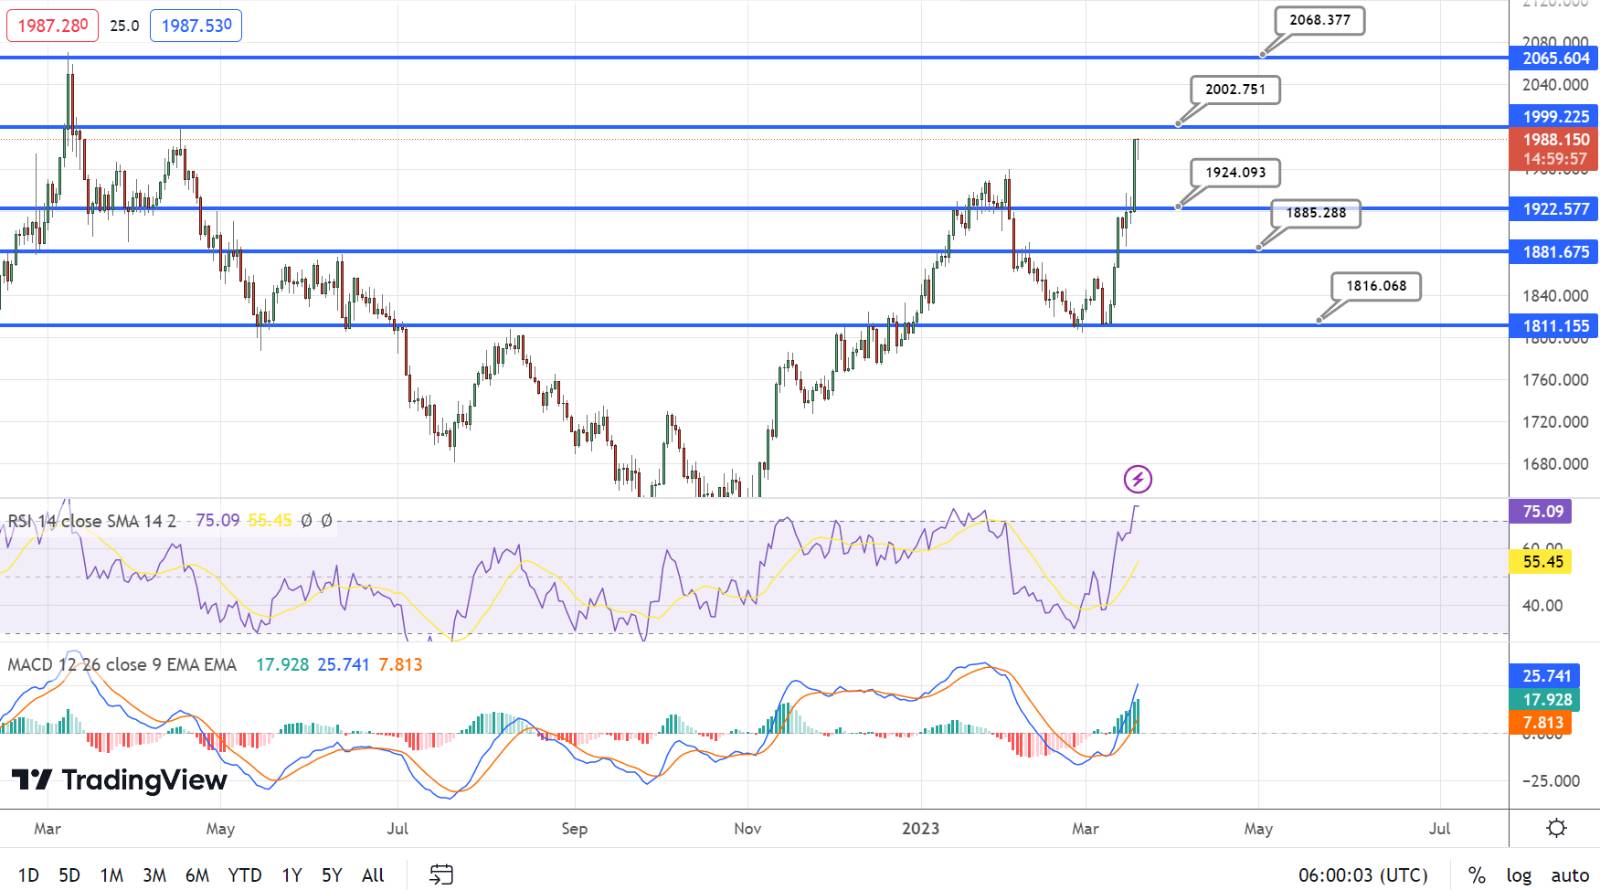The width and height of the screenshot is (1600, 894).
Task: Select the 1D time range
Action: tap(28, 875)
